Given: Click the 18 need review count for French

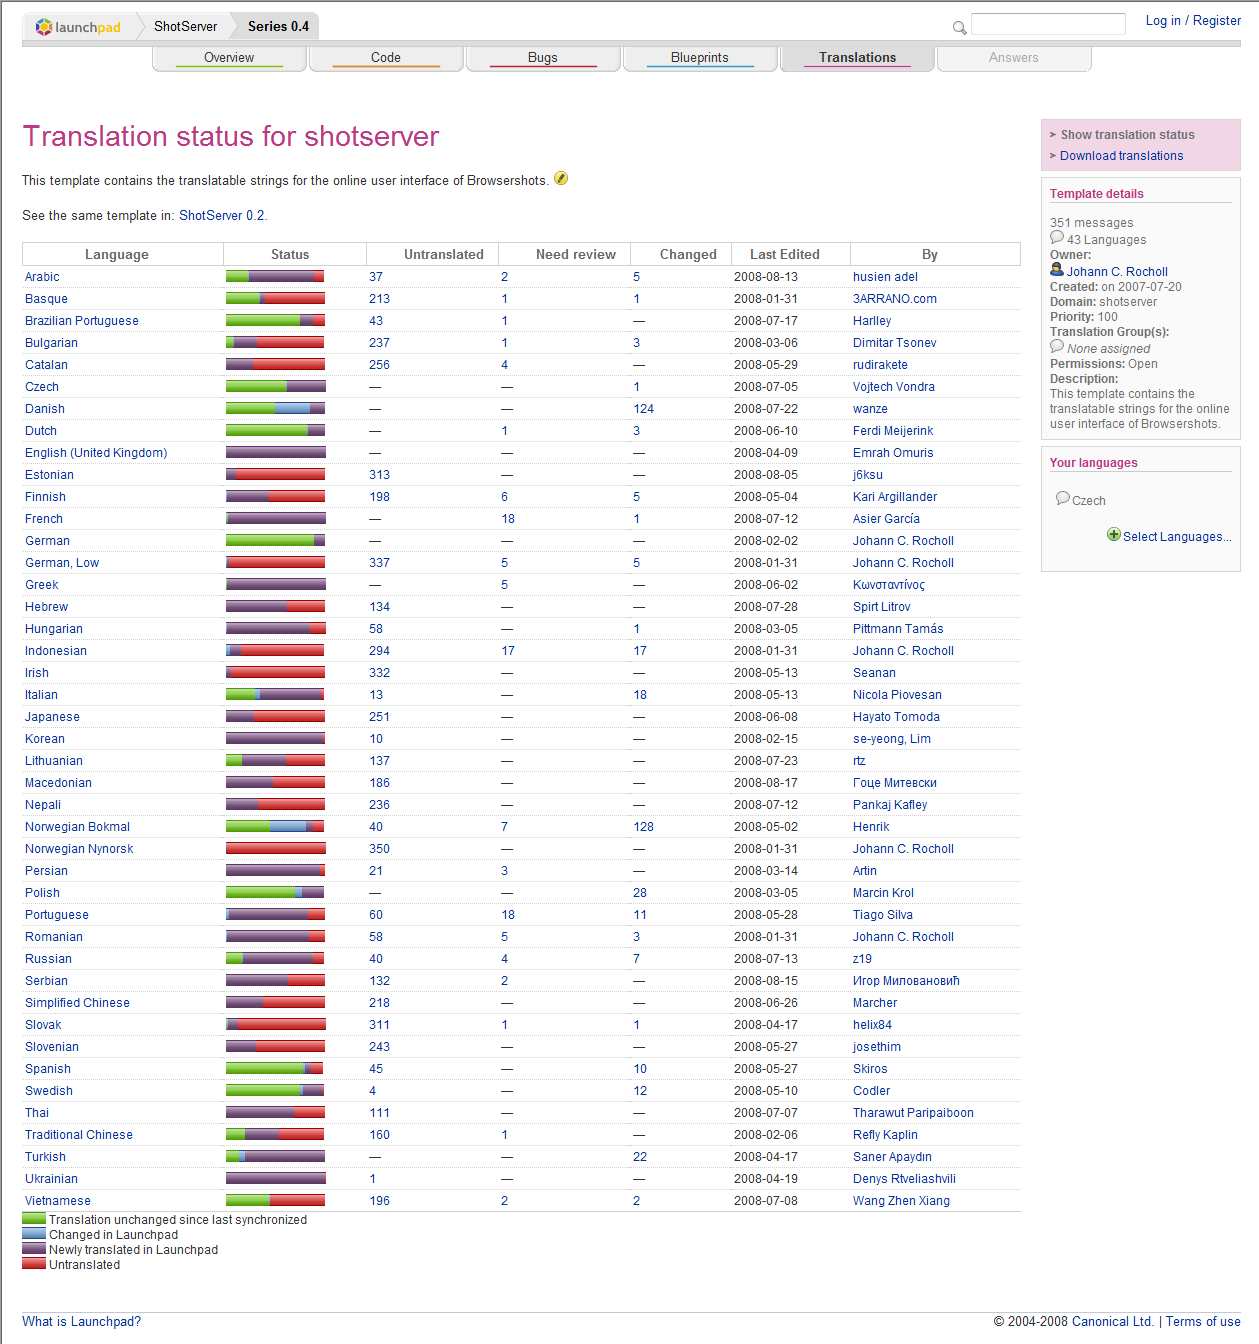Looking at the screenshot, I should pyautogui.click(x=508, y=519).
